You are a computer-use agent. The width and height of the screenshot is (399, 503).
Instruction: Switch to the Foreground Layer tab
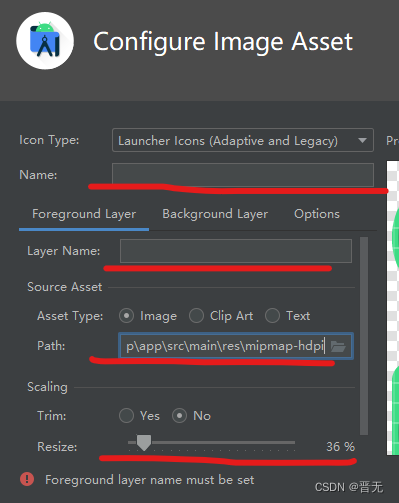pyautogui.click(x=84, y=214)
